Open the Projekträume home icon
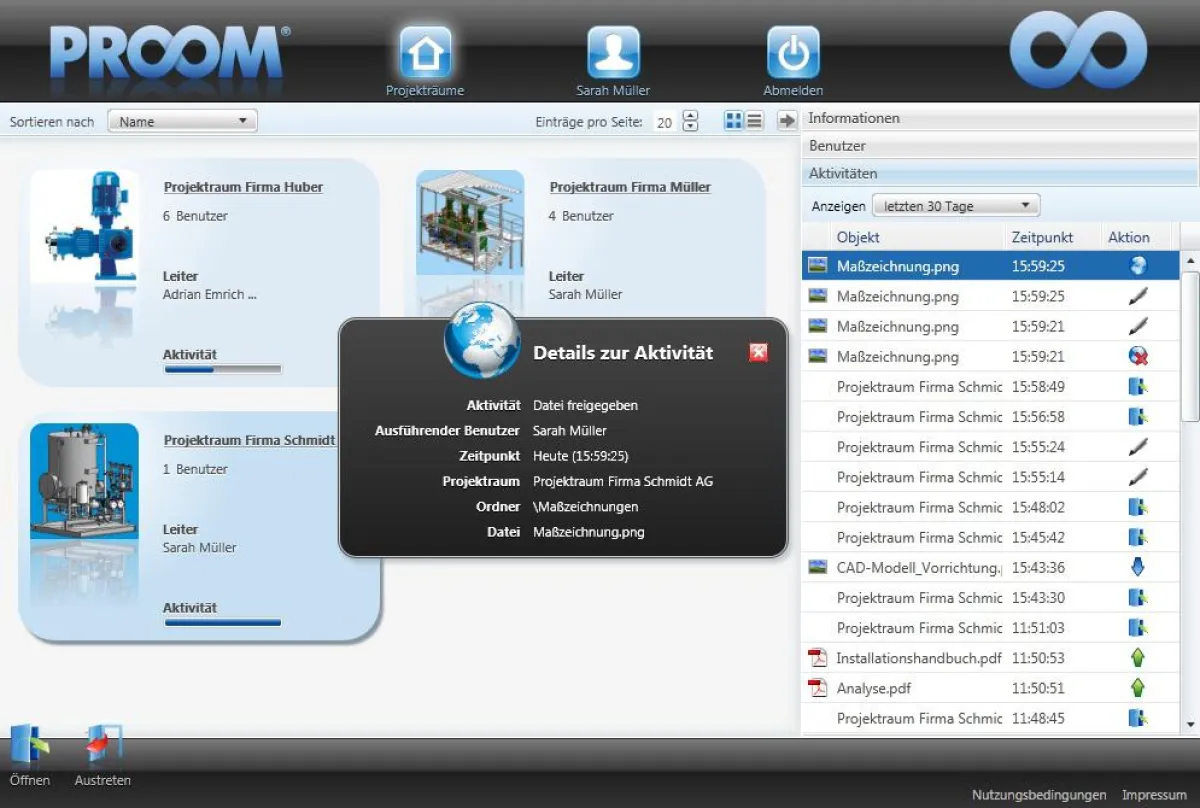1200x808 pixels. (x=425, y=54)
